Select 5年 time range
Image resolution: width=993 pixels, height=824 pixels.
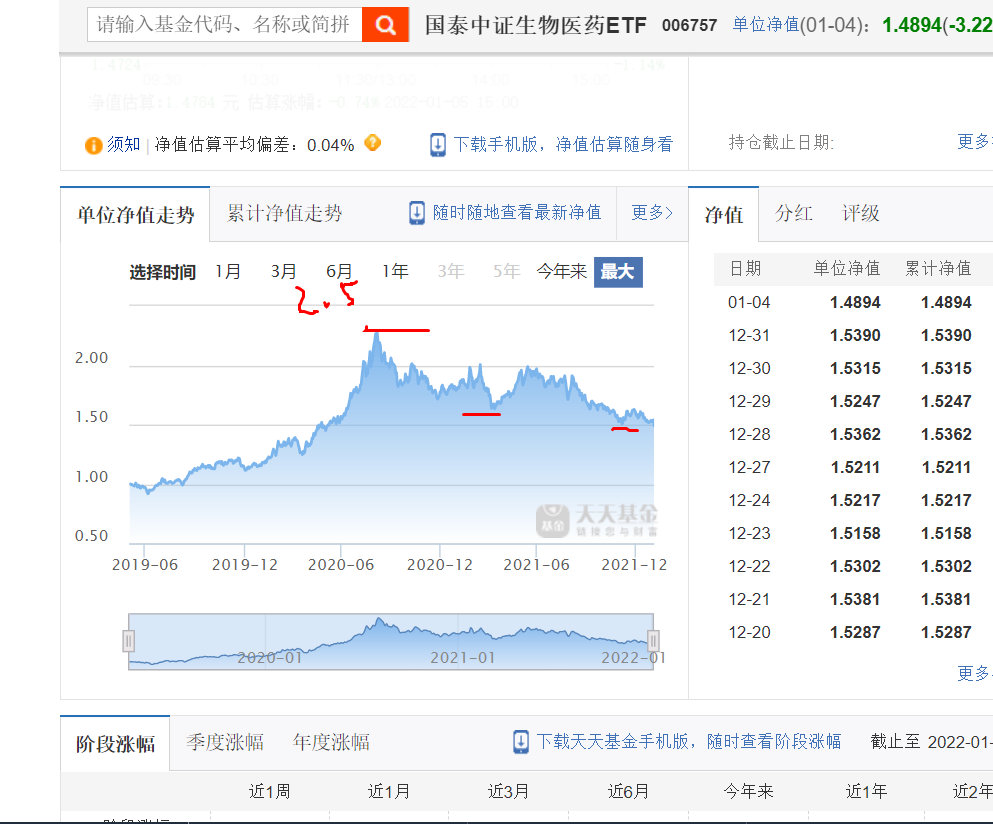click(x=507, y=272)
